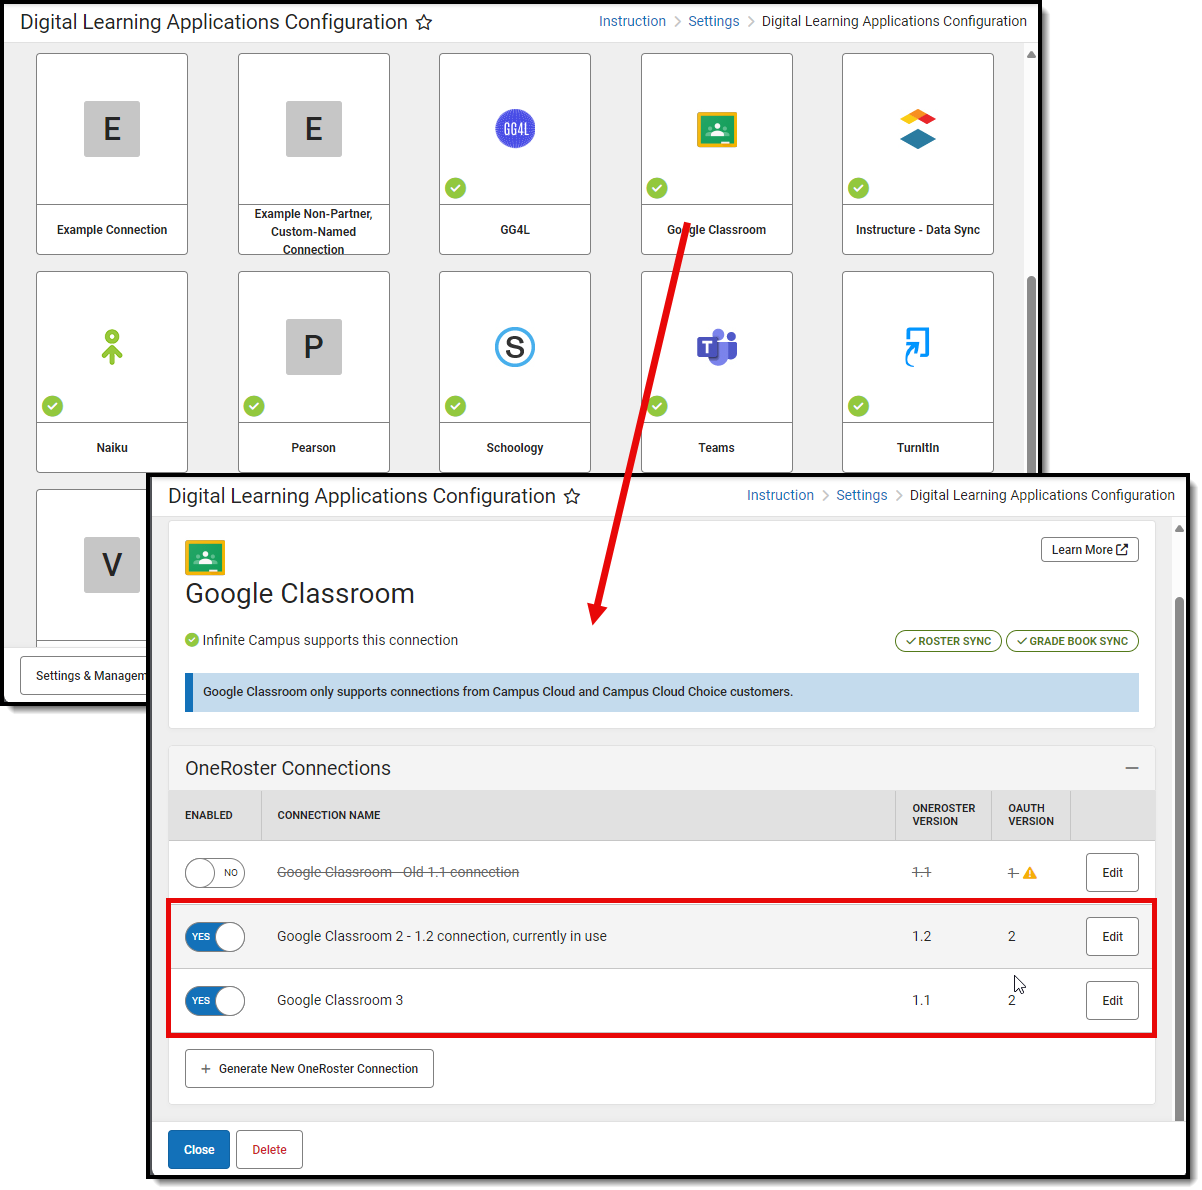Image resolution: width=1202 pixels, height=1190 pixels.
Task: Click the green supported-connection checkmark icon
Action: 192,640
